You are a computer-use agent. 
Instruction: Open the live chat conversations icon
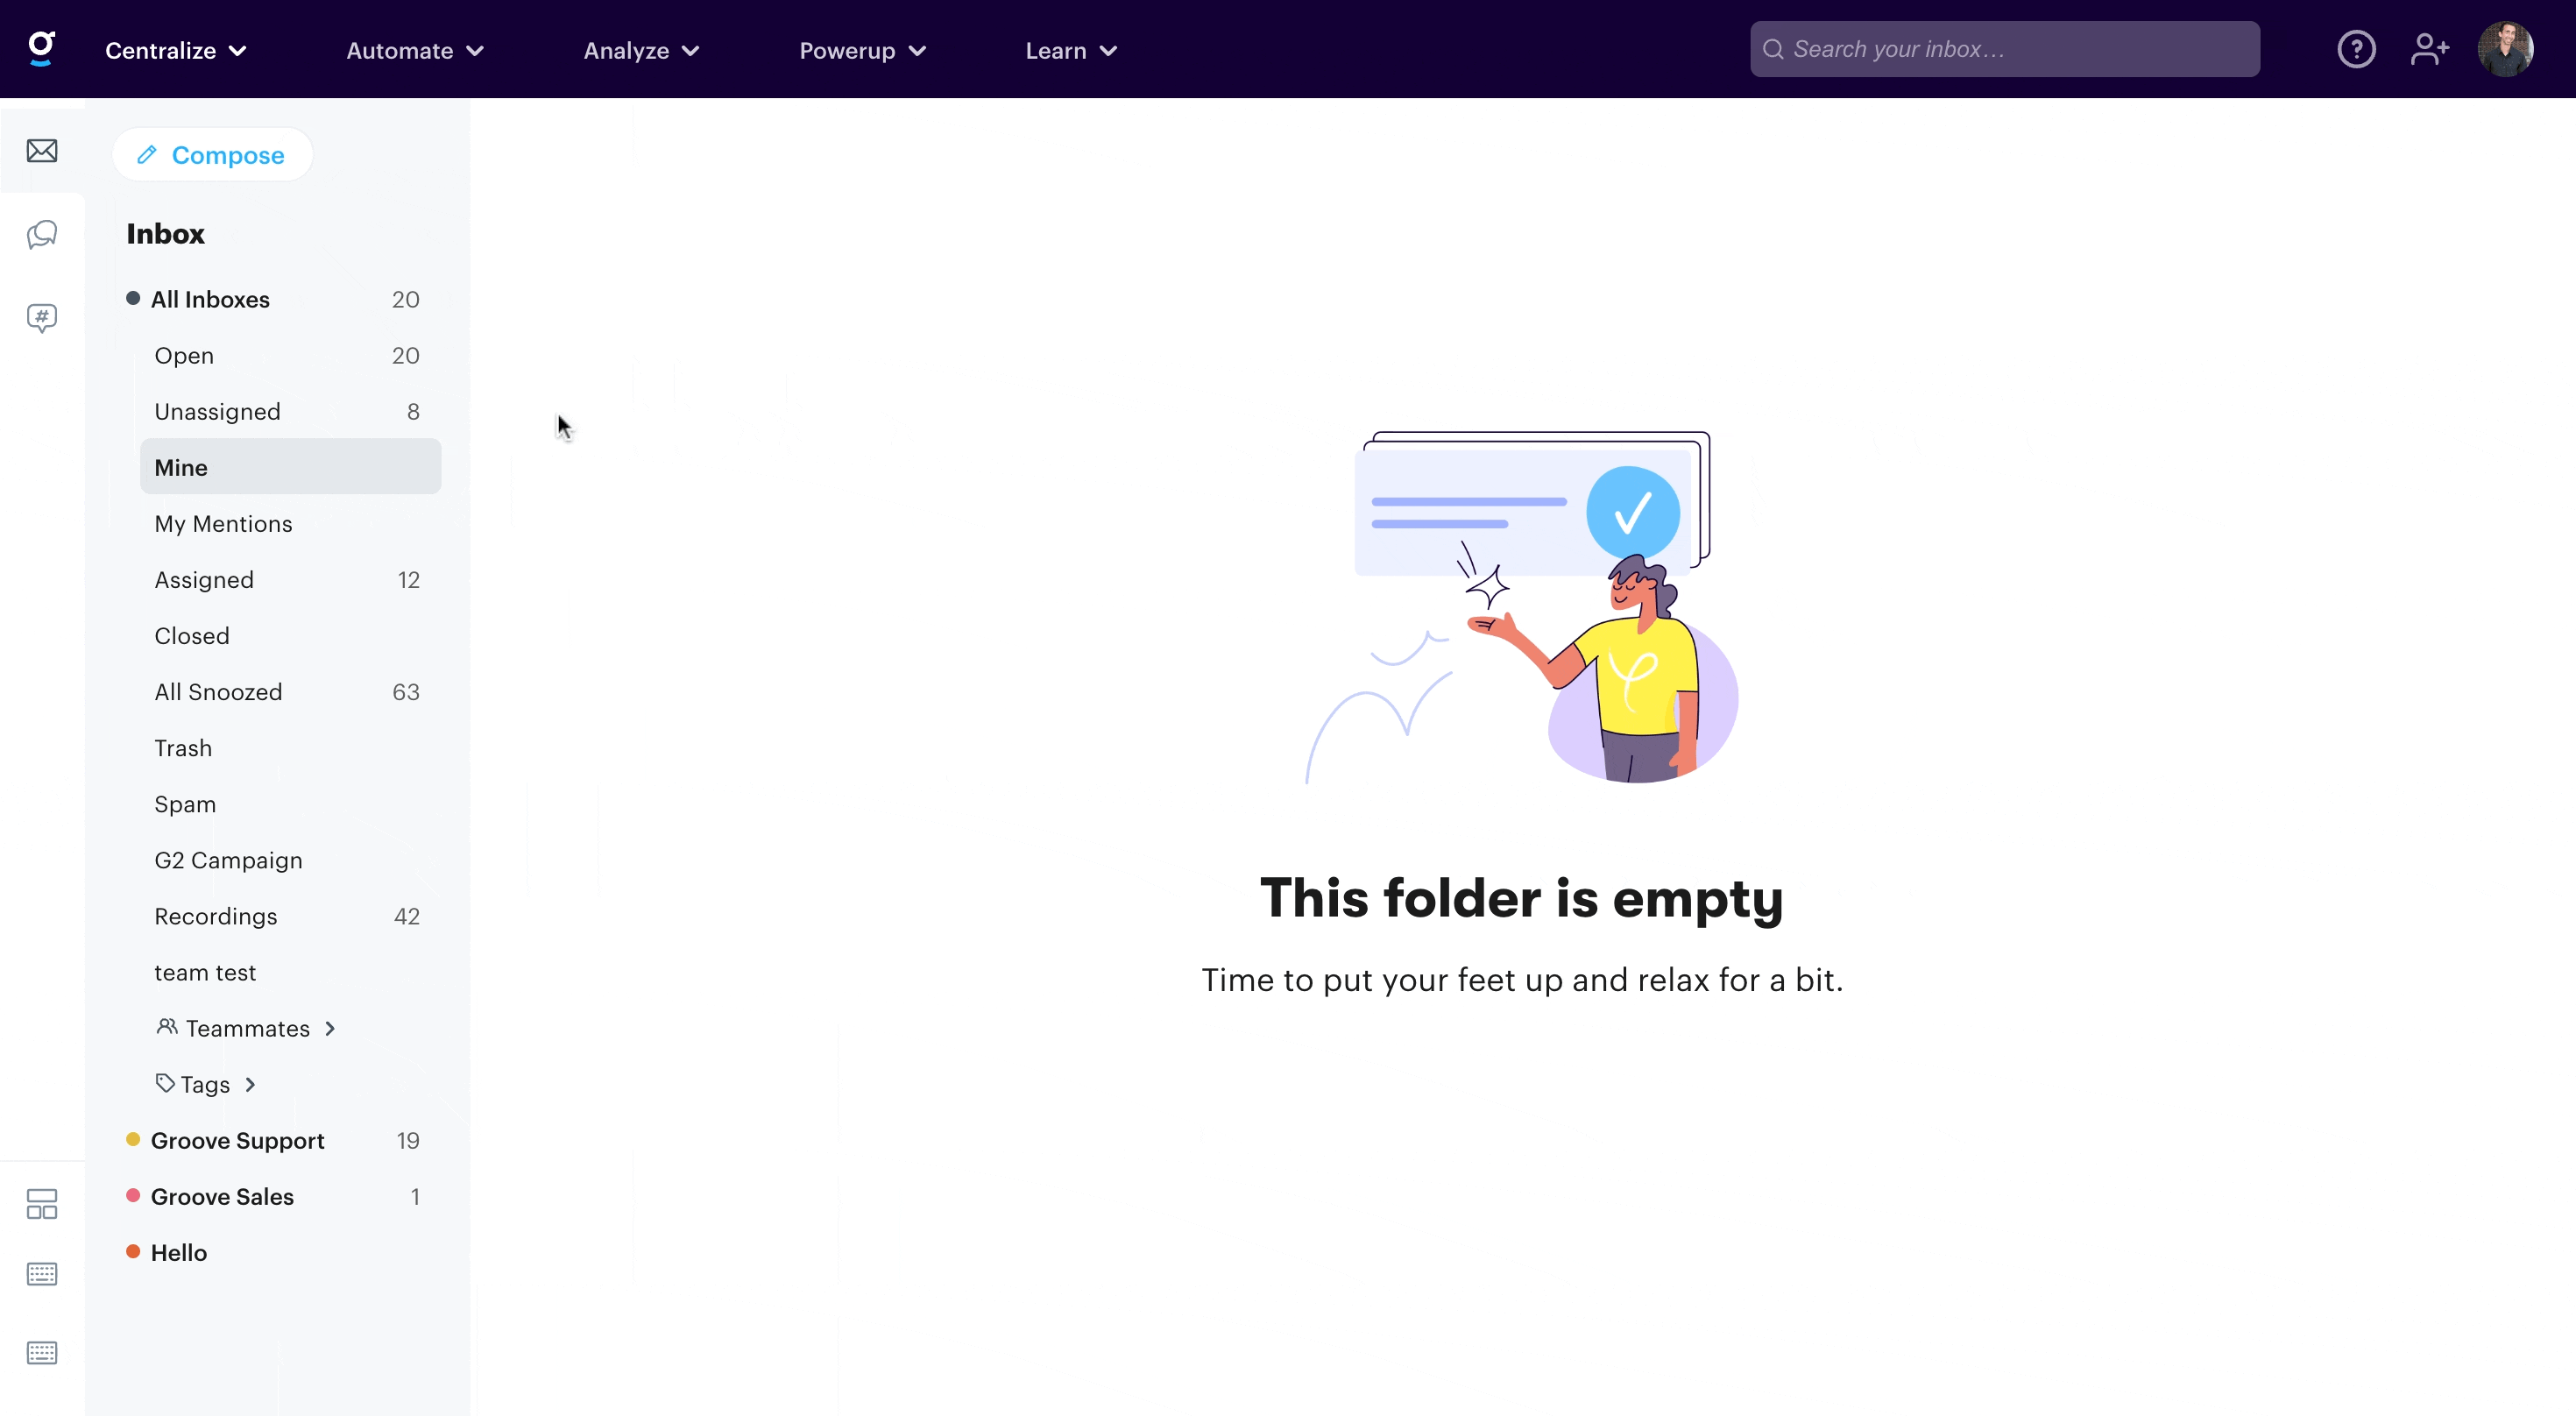(x=42, y=234)
